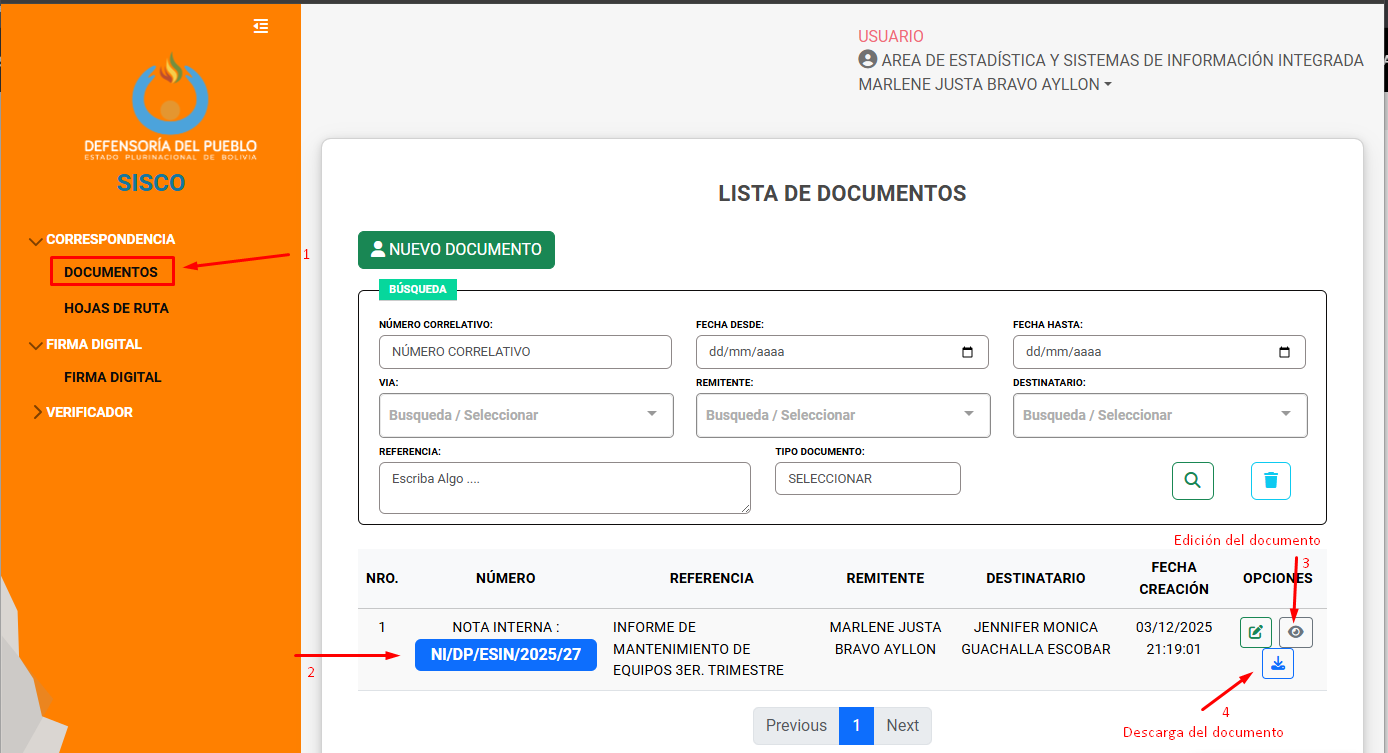Screen dimensions: 1388x753
Task: View the document using the eye icon
Action: pos(1296,632)
